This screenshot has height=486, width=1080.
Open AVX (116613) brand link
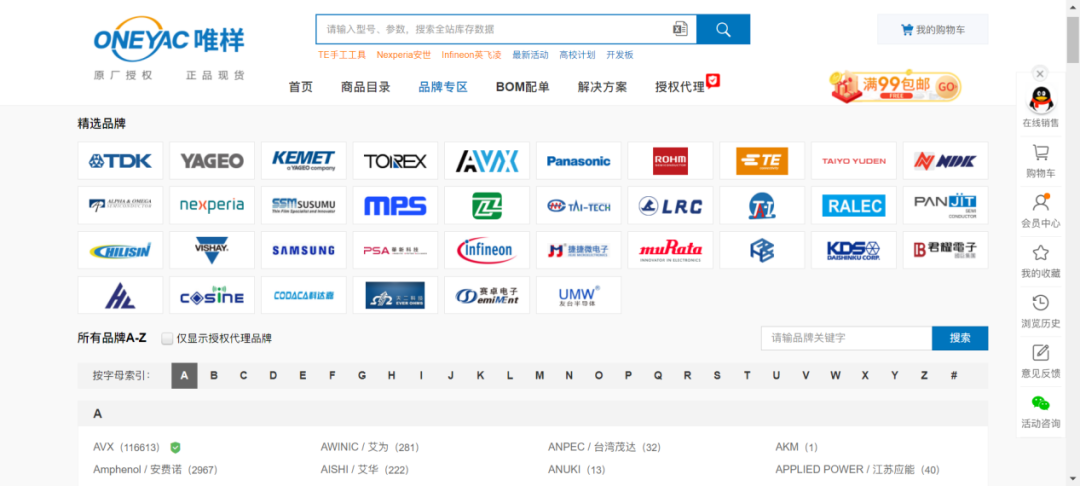tap(126, 447)
